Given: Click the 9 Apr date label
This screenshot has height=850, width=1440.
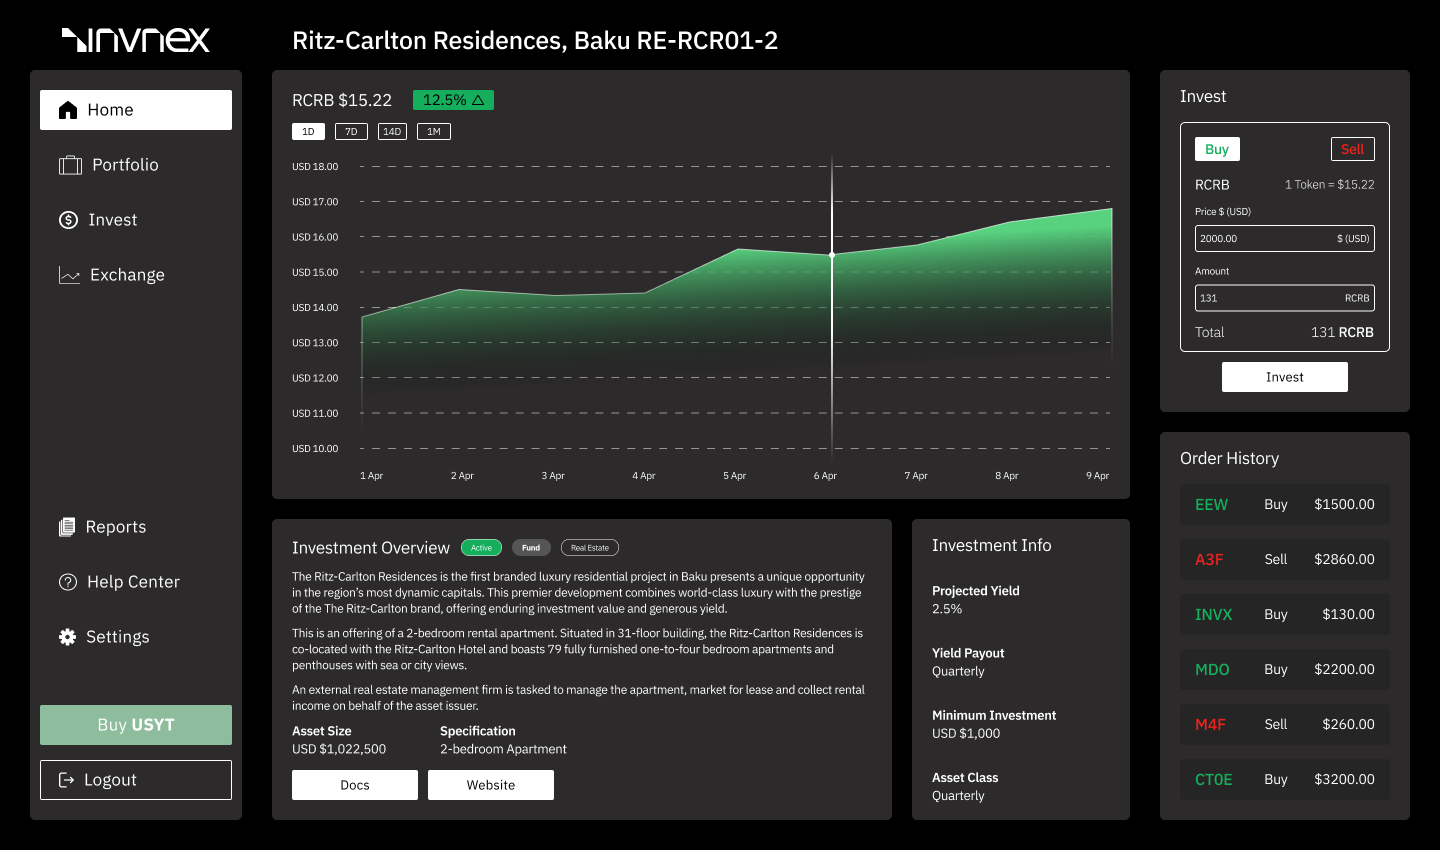Looking at the screenshot, I should click(1097, 476).
